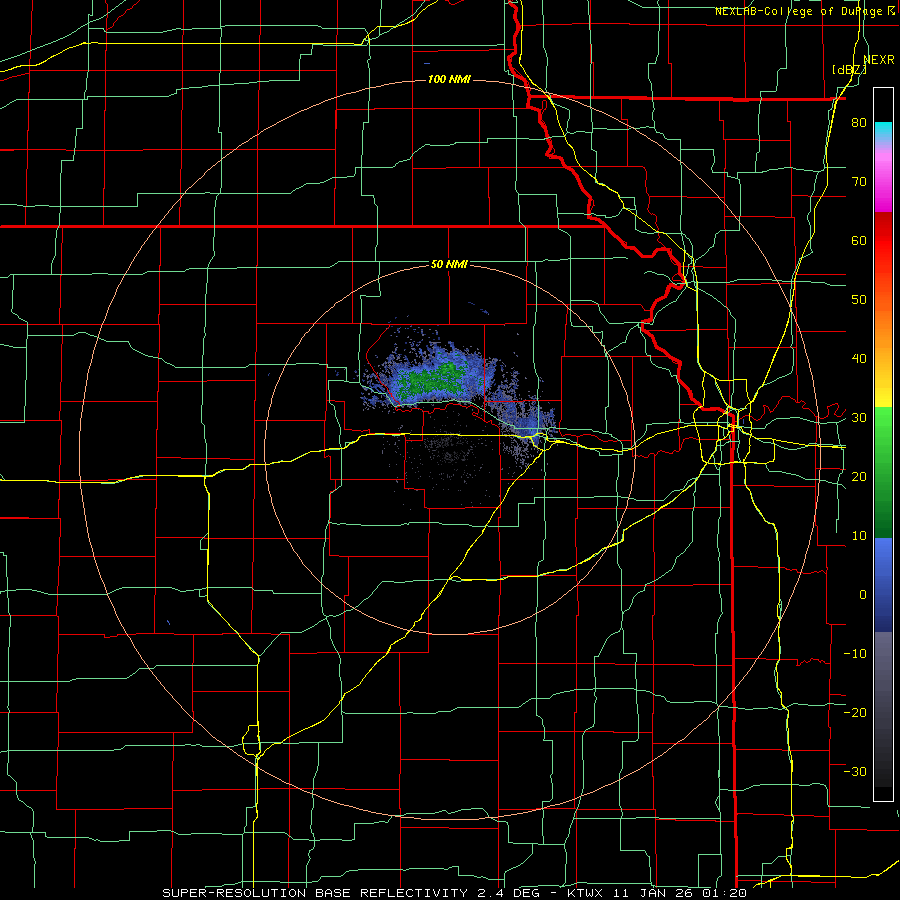
Task: Click the 50 dBZ scale value
Action: (859, 300)
